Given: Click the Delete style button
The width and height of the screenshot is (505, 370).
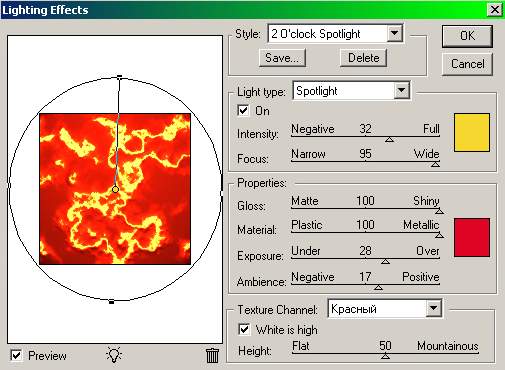Looking at the screenshot, I should tap(363, 58).
